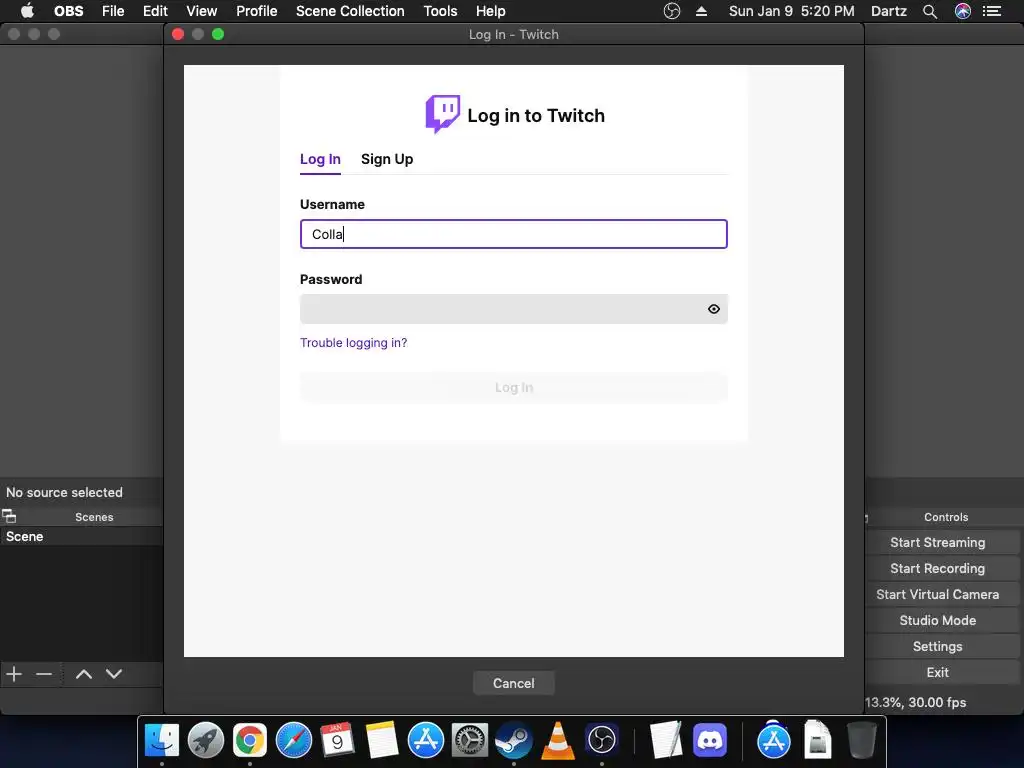Switch to the Log In tab
1024x768 pixels.
[x=320, y=159]
